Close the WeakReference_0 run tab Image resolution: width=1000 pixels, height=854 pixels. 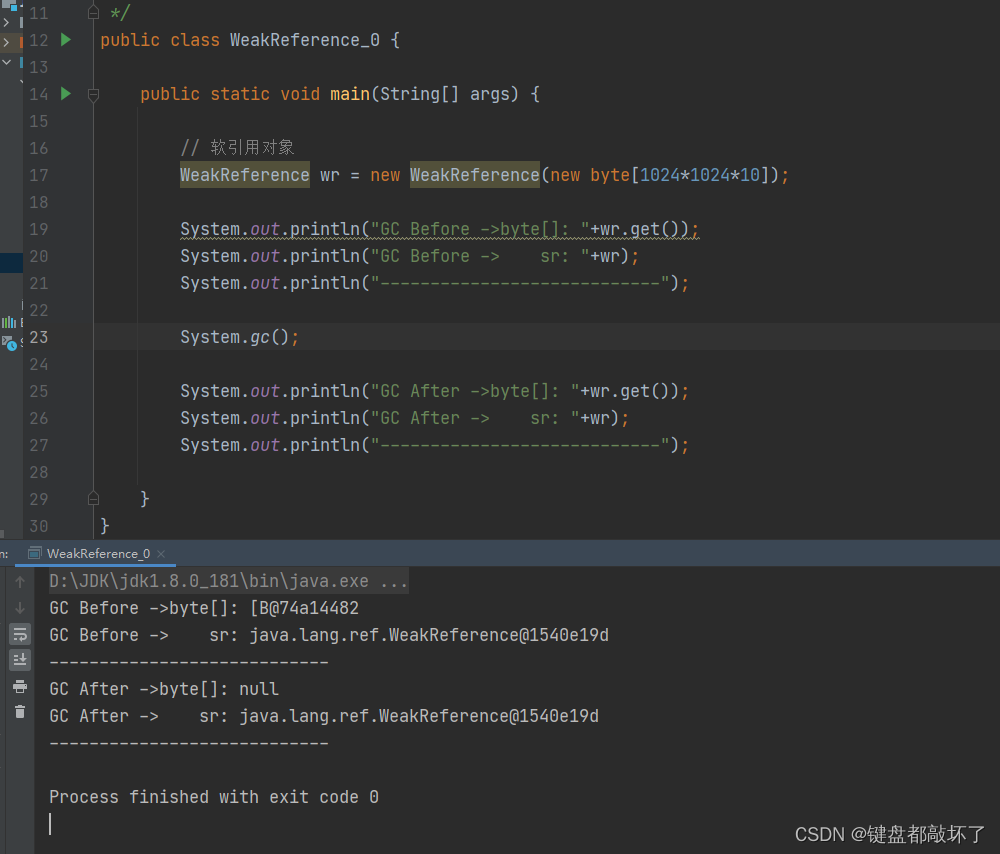pyautogui.click(x=161, y=553)
